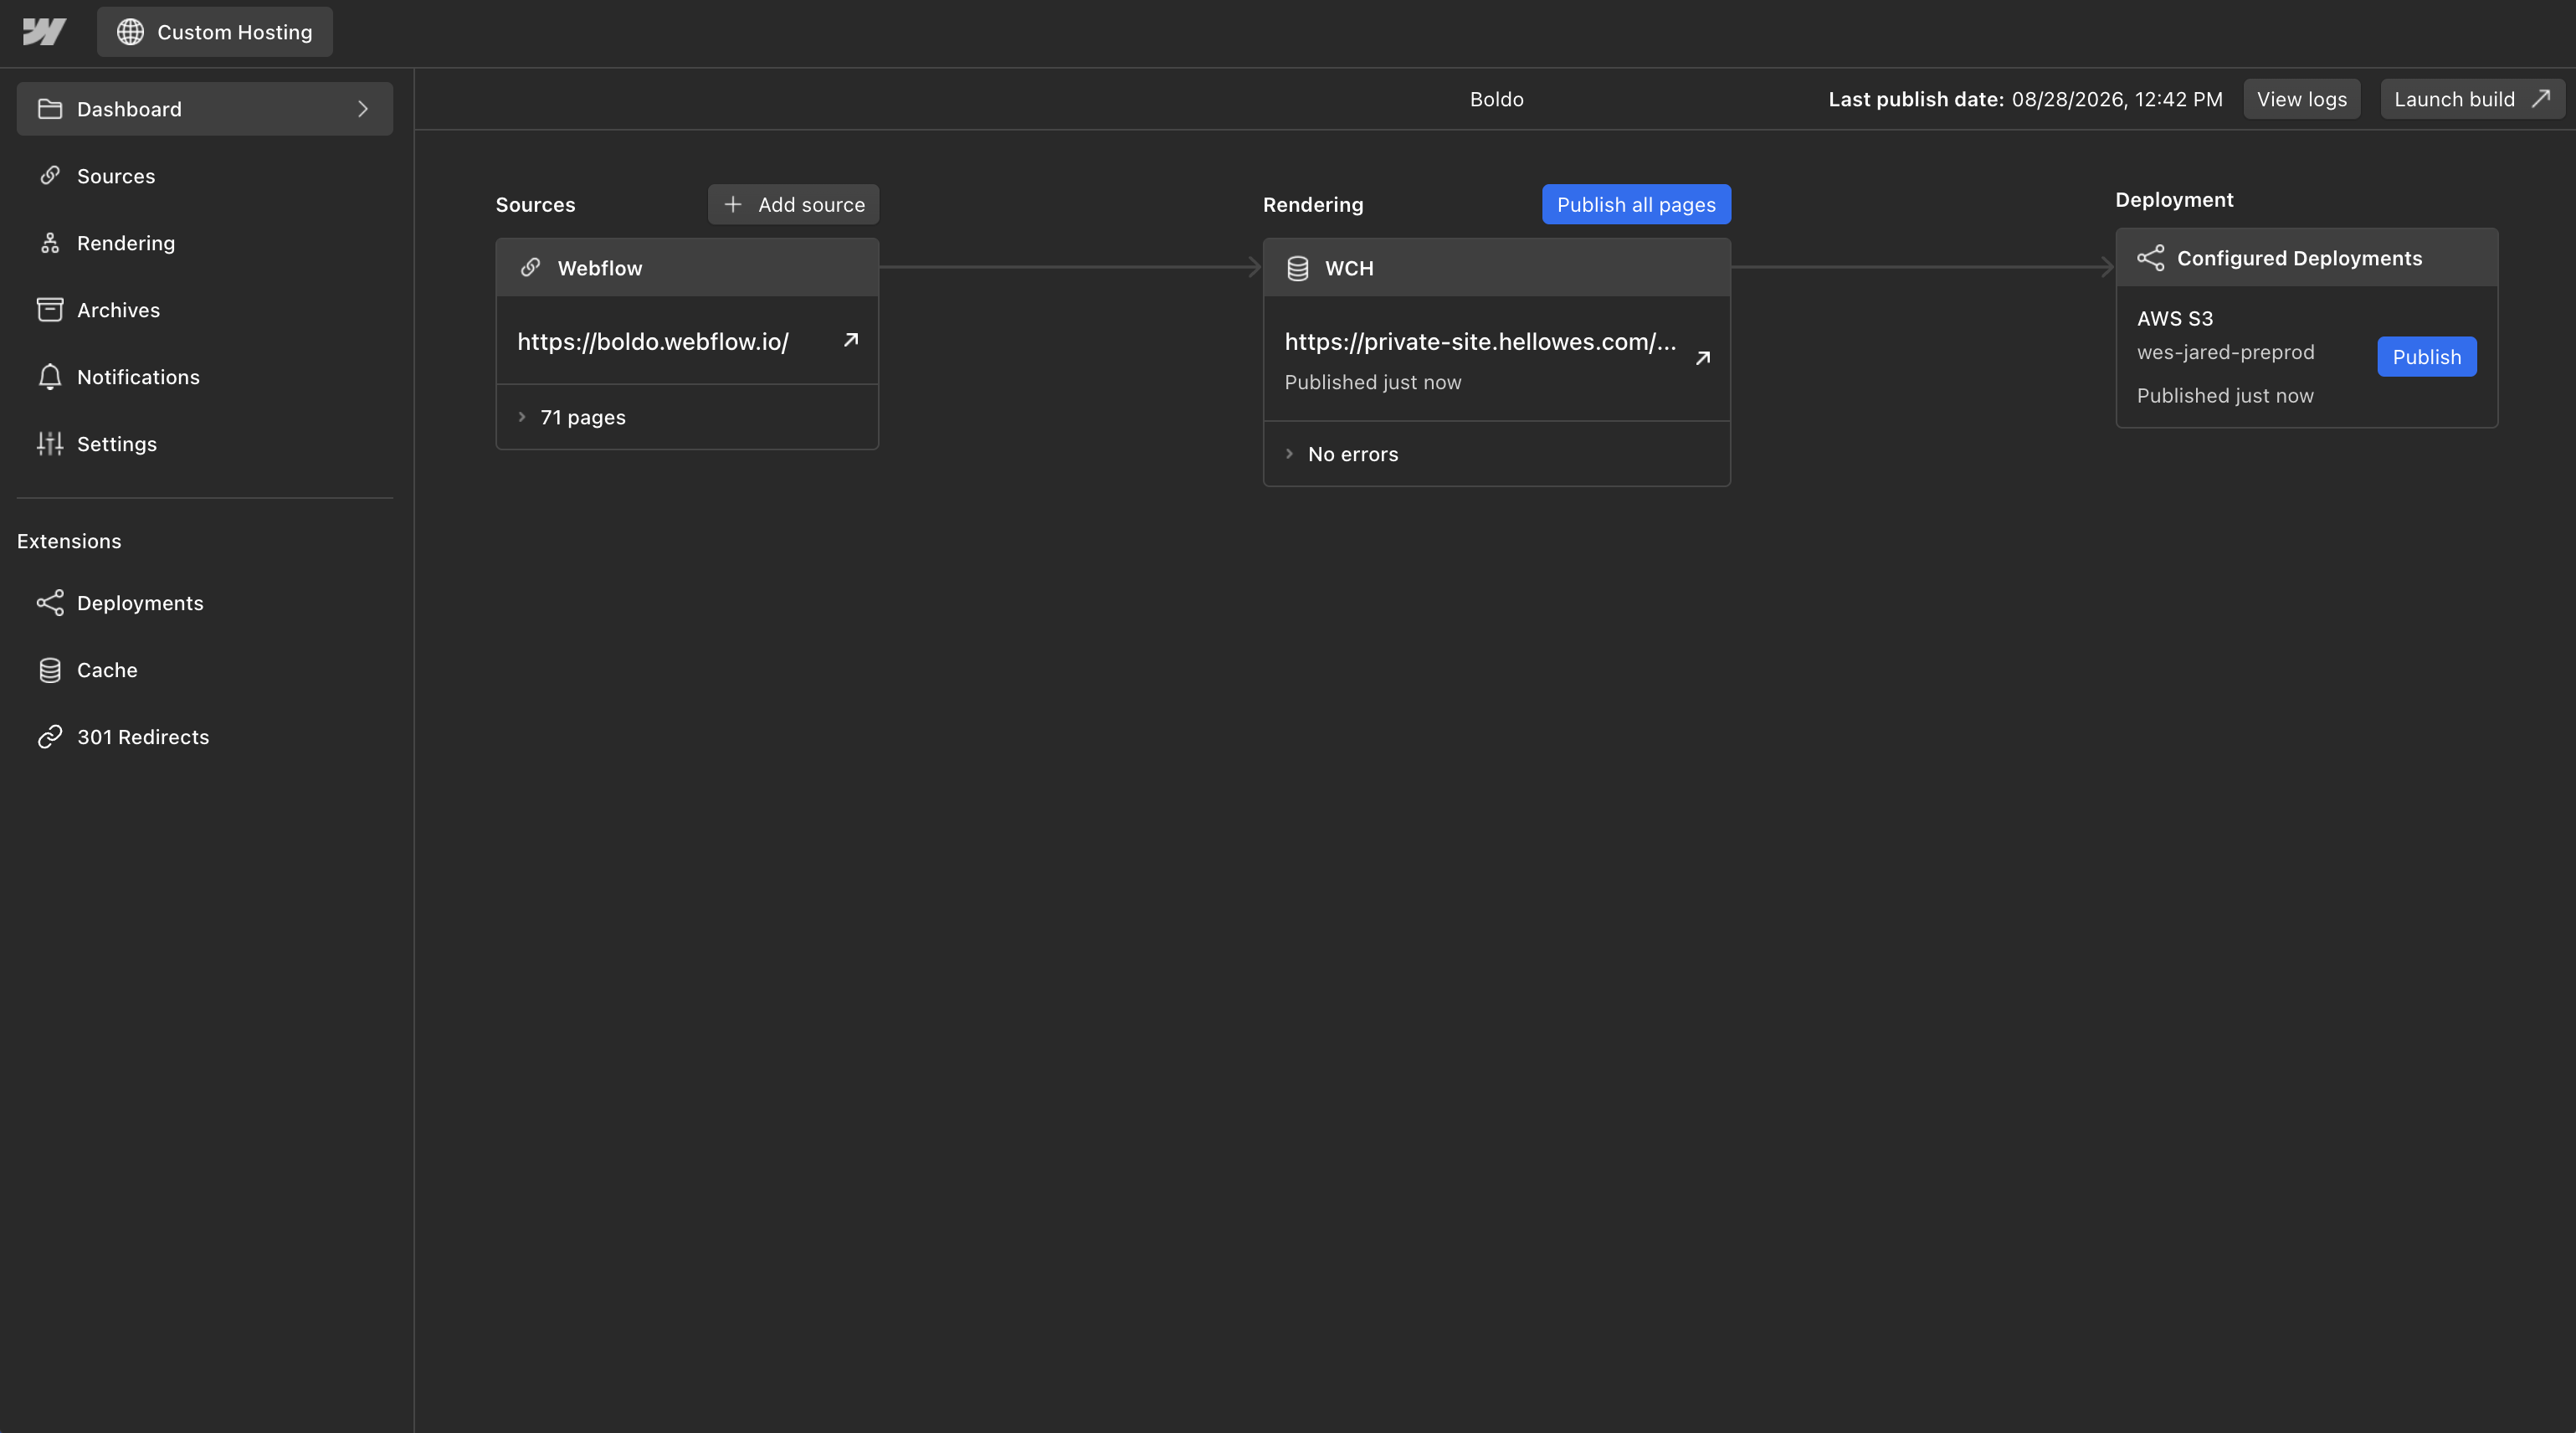Open Notifications in sidebar
Image resolution: width=2576 pixels, height=1433 pixels.
point(205,377)
